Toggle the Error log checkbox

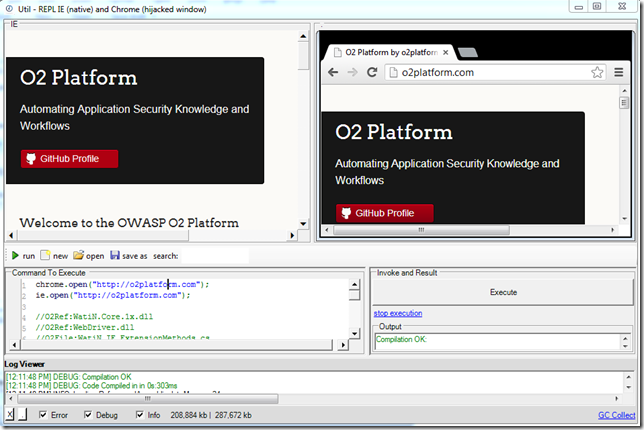coord(42,414)
